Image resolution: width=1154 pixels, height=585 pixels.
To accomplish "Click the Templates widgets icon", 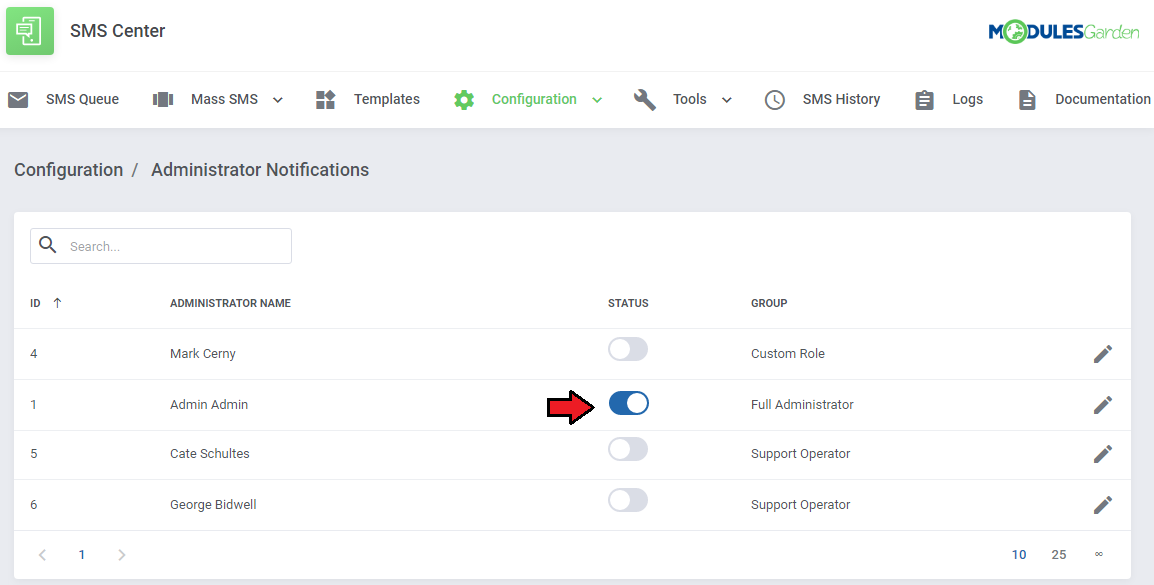I will pos(325,99).
